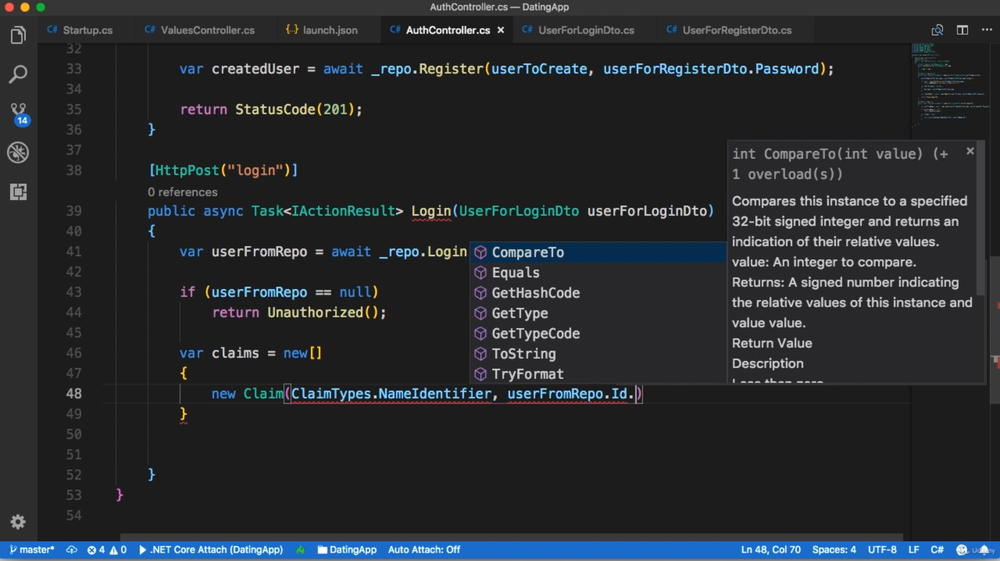Choose ToString from the suggestion list
The width and height of the screenshot is (1000, 561).
pyautogui.click(x=598, y=354)
